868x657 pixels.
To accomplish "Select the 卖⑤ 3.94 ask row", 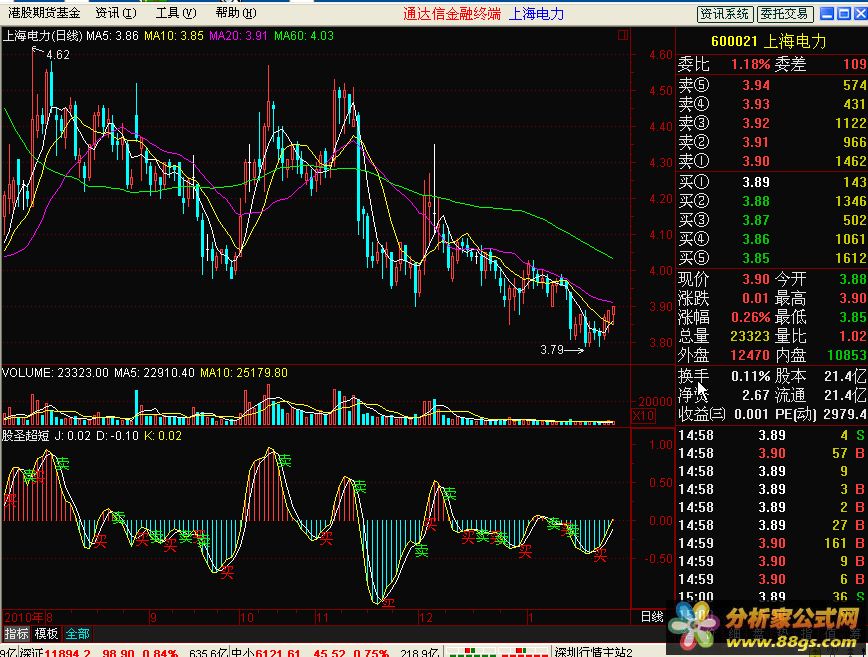I will (x=772, y=85).
